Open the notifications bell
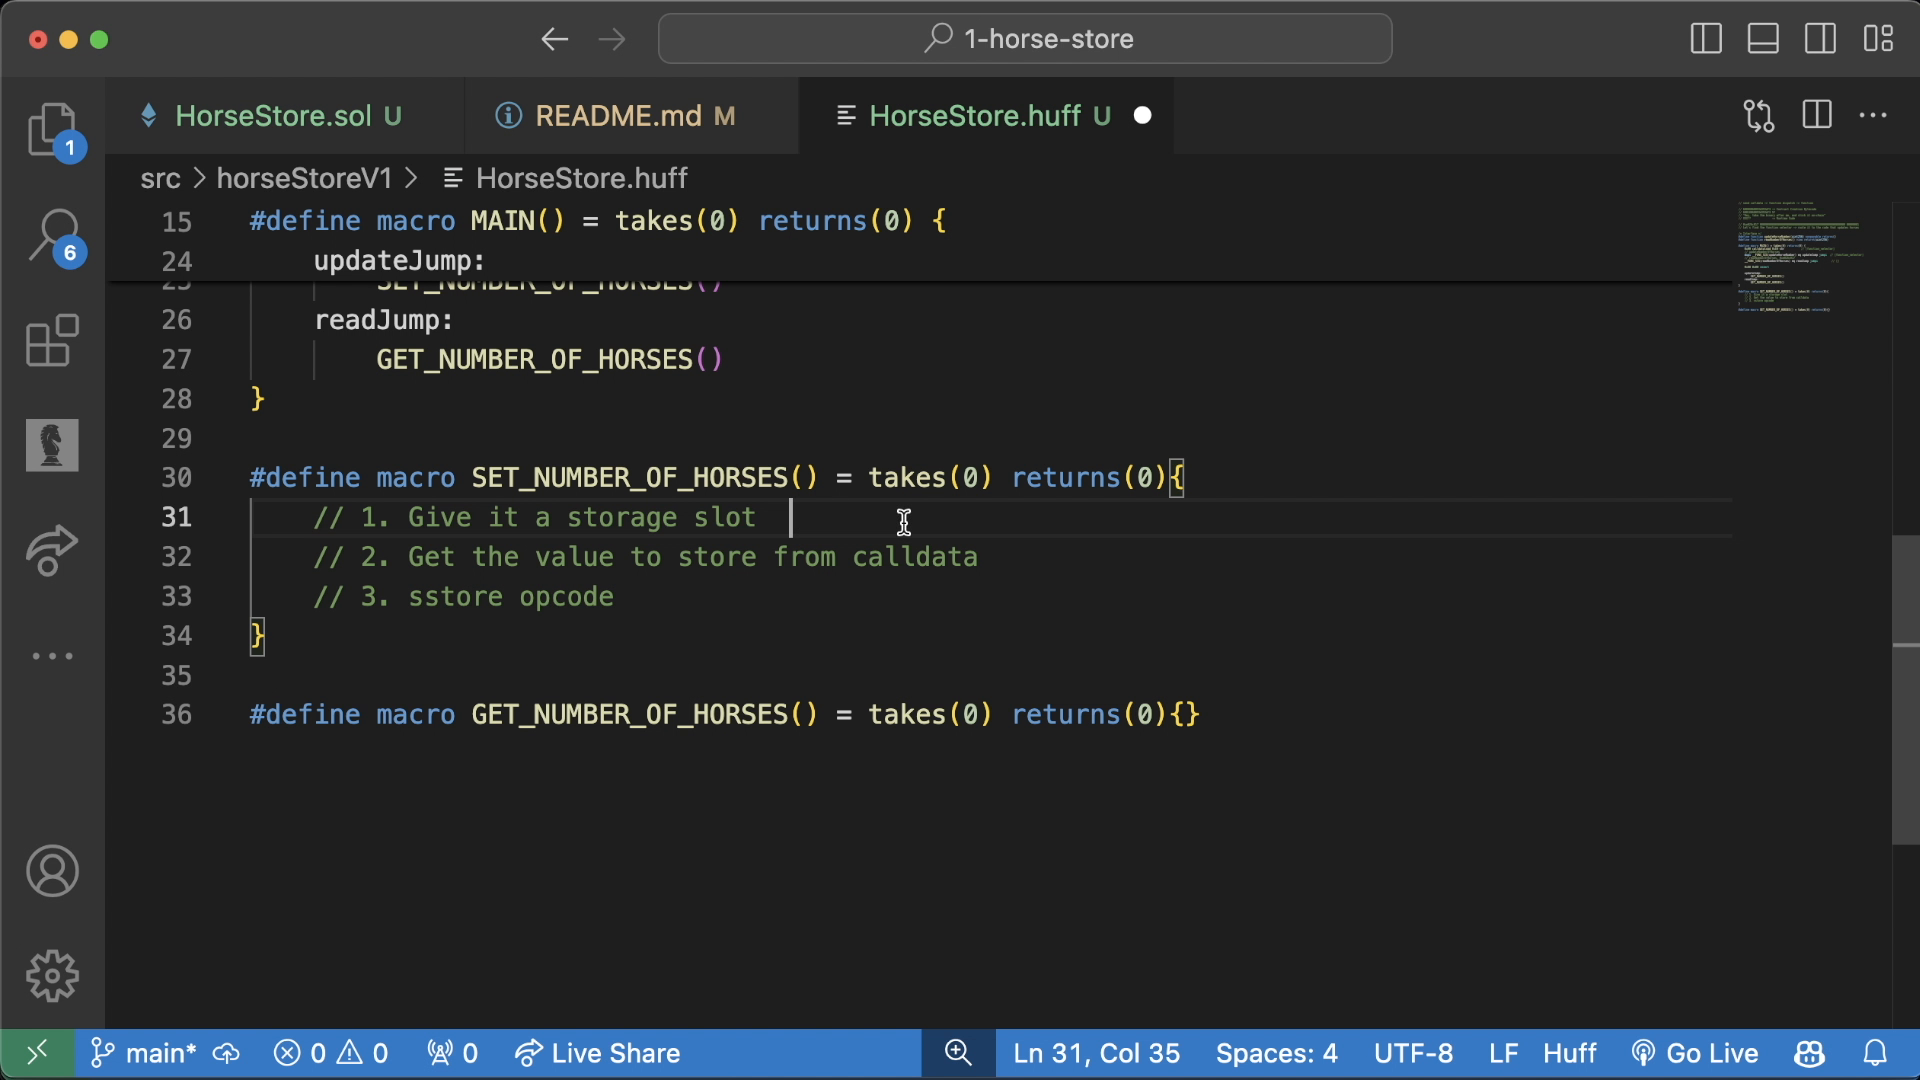The image size is (1920, 1080). click(1876, 1052)
